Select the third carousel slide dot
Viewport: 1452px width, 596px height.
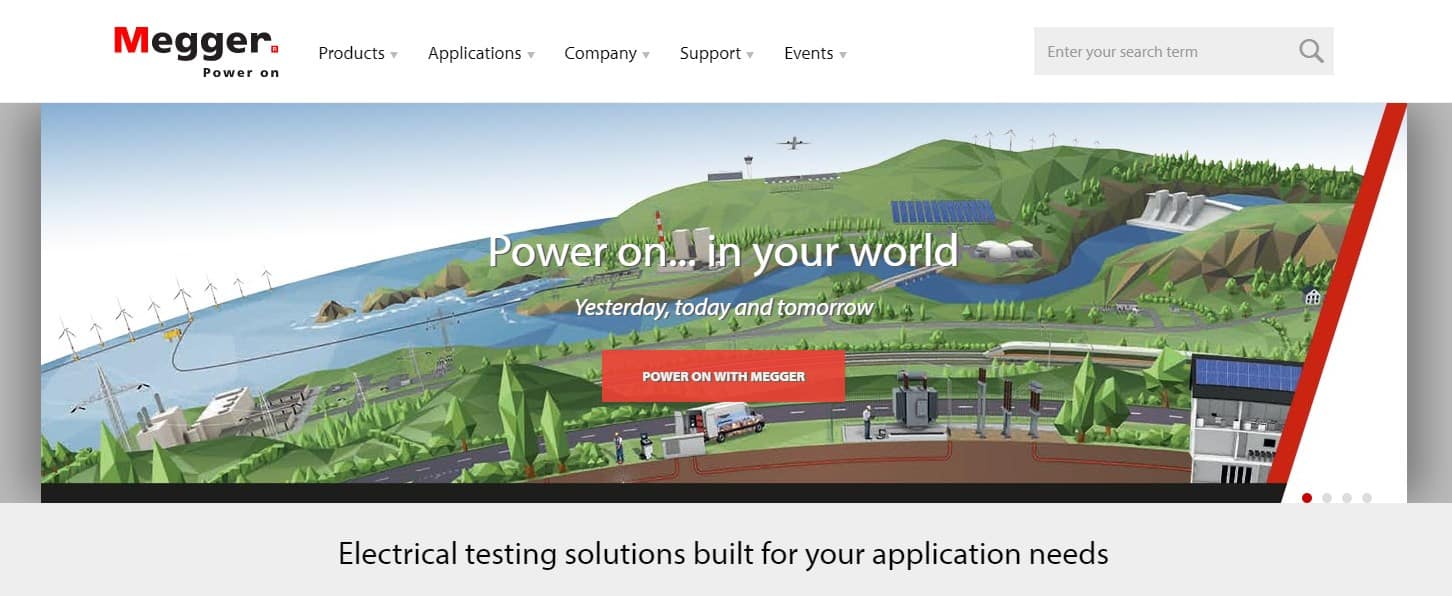tap(1347, 497)
